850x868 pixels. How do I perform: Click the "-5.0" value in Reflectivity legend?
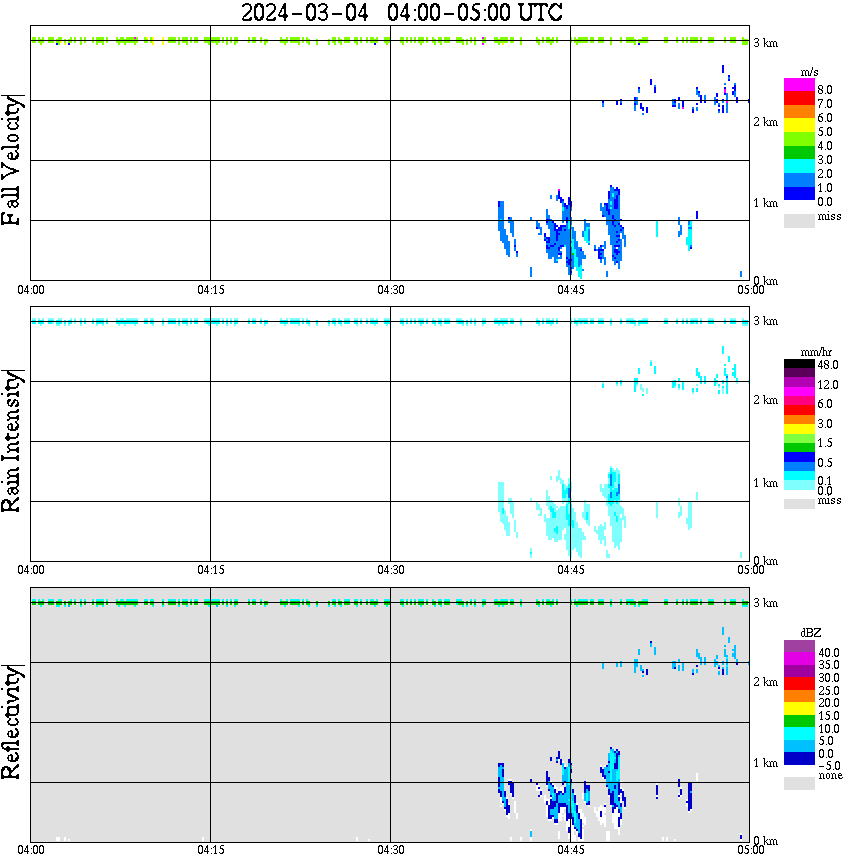pyautogui.click(x=828, y=766)
